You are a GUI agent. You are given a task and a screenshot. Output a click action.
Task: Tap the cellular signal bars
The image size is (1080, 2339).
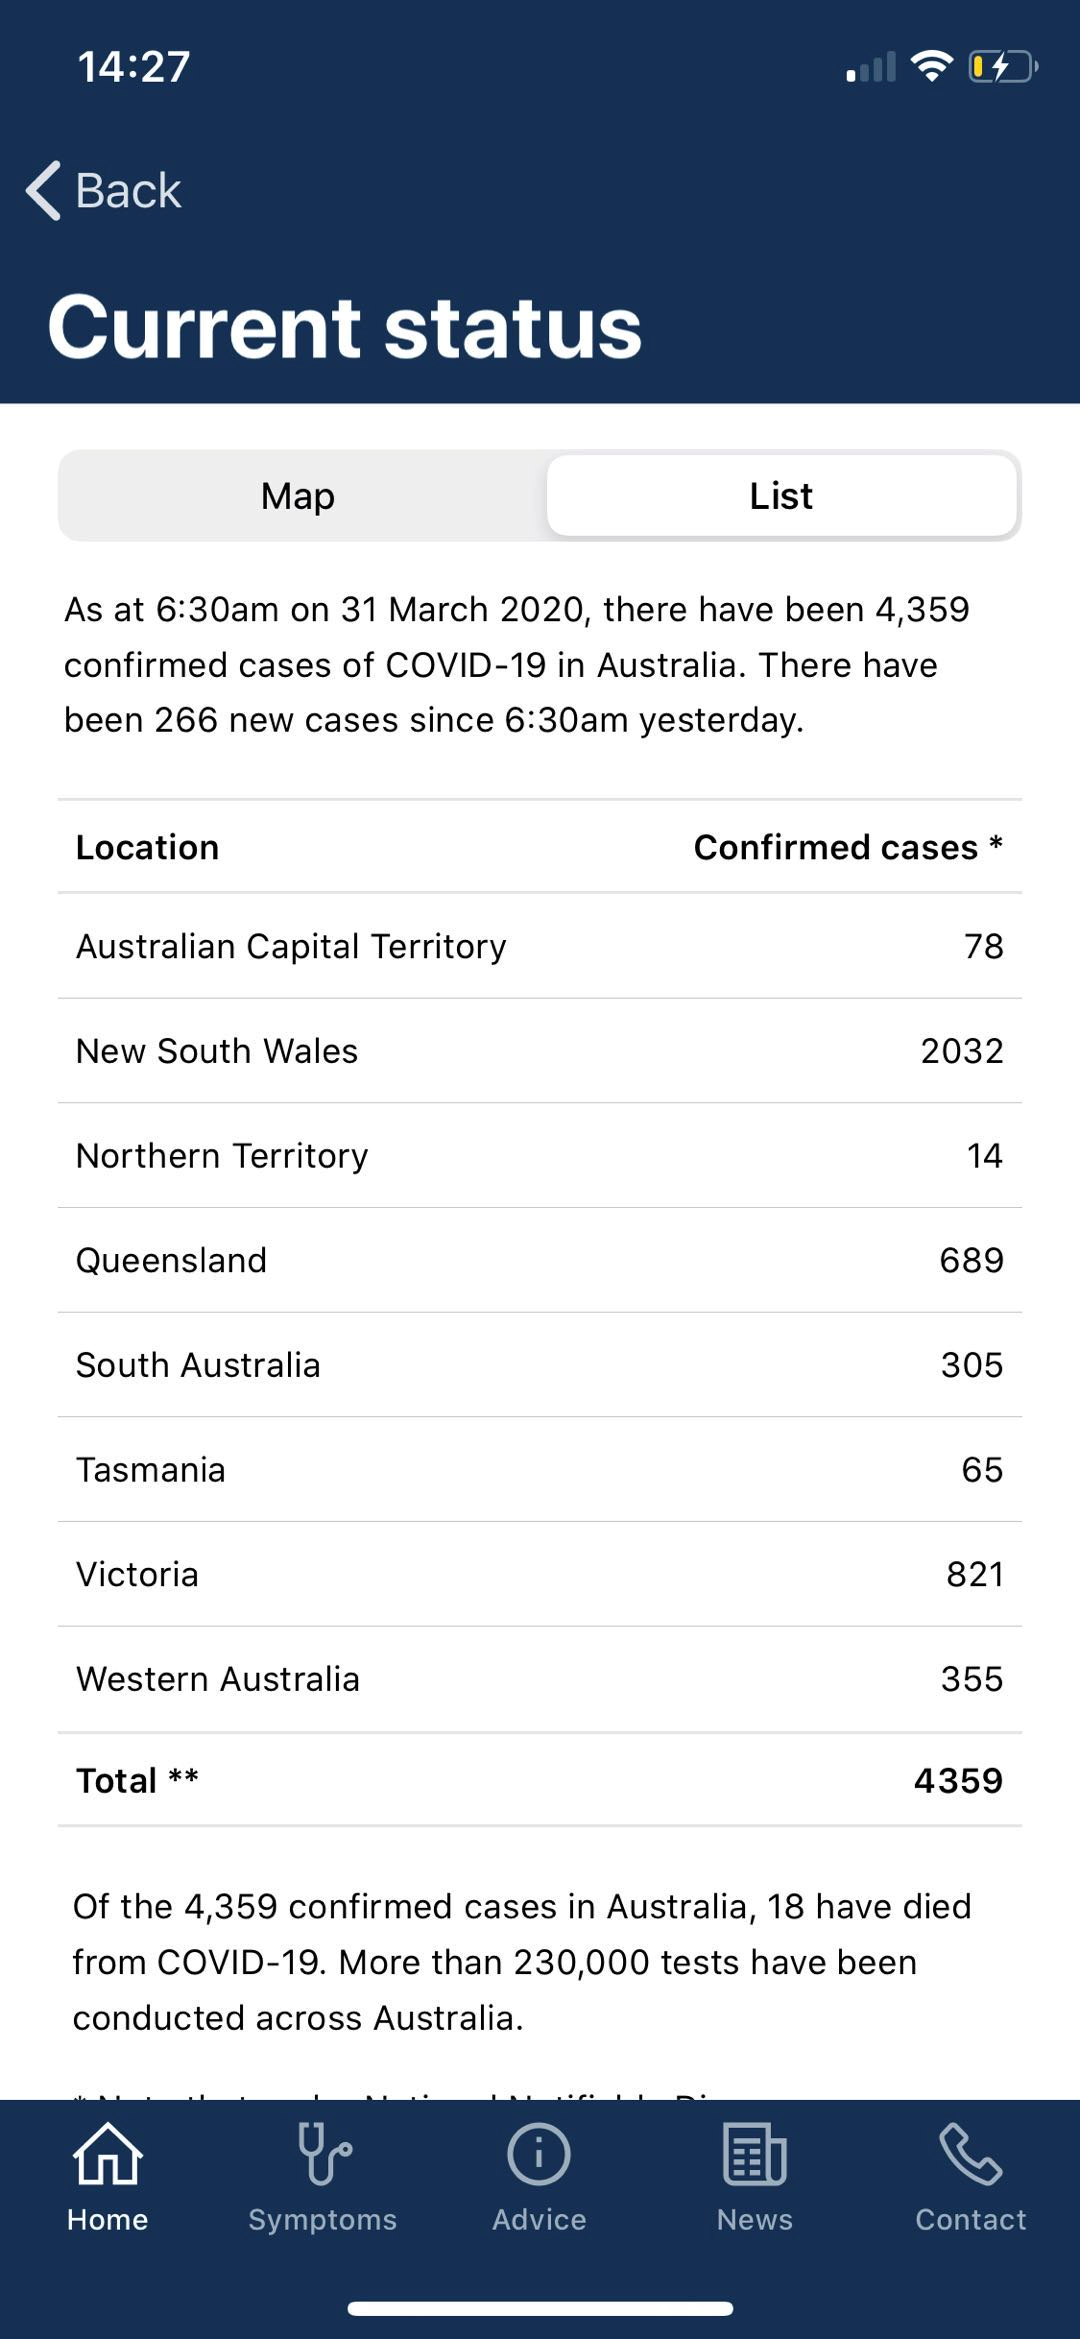point(871,67)
